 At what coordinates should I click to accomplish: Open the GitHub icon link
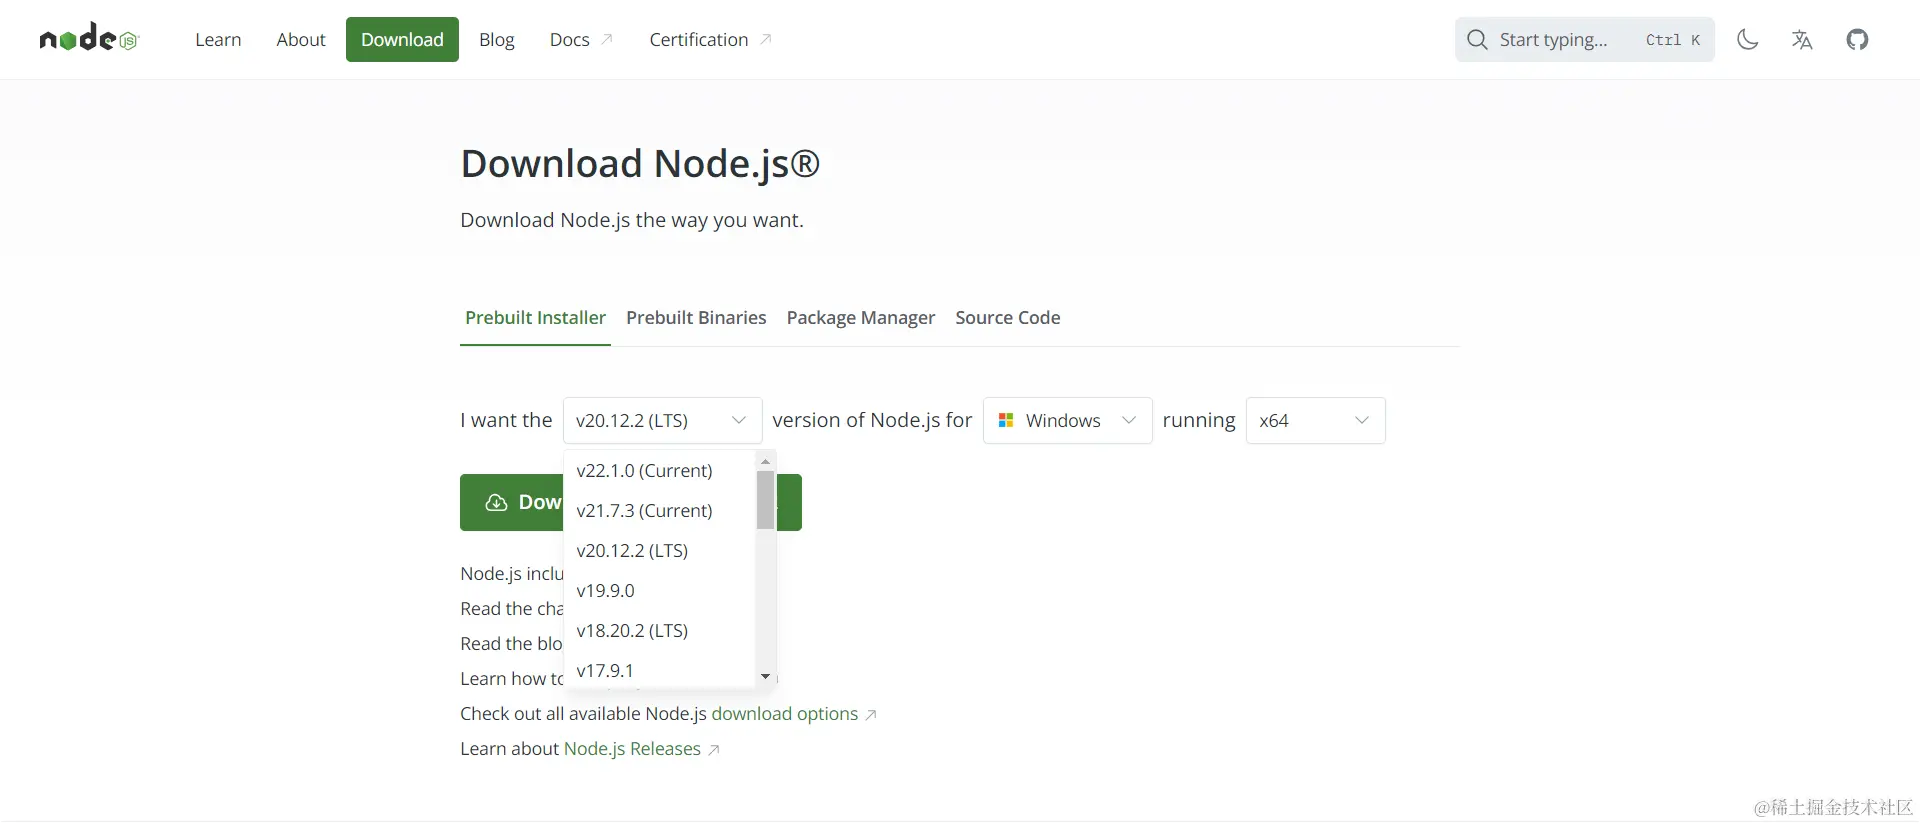coord(1857,40)
